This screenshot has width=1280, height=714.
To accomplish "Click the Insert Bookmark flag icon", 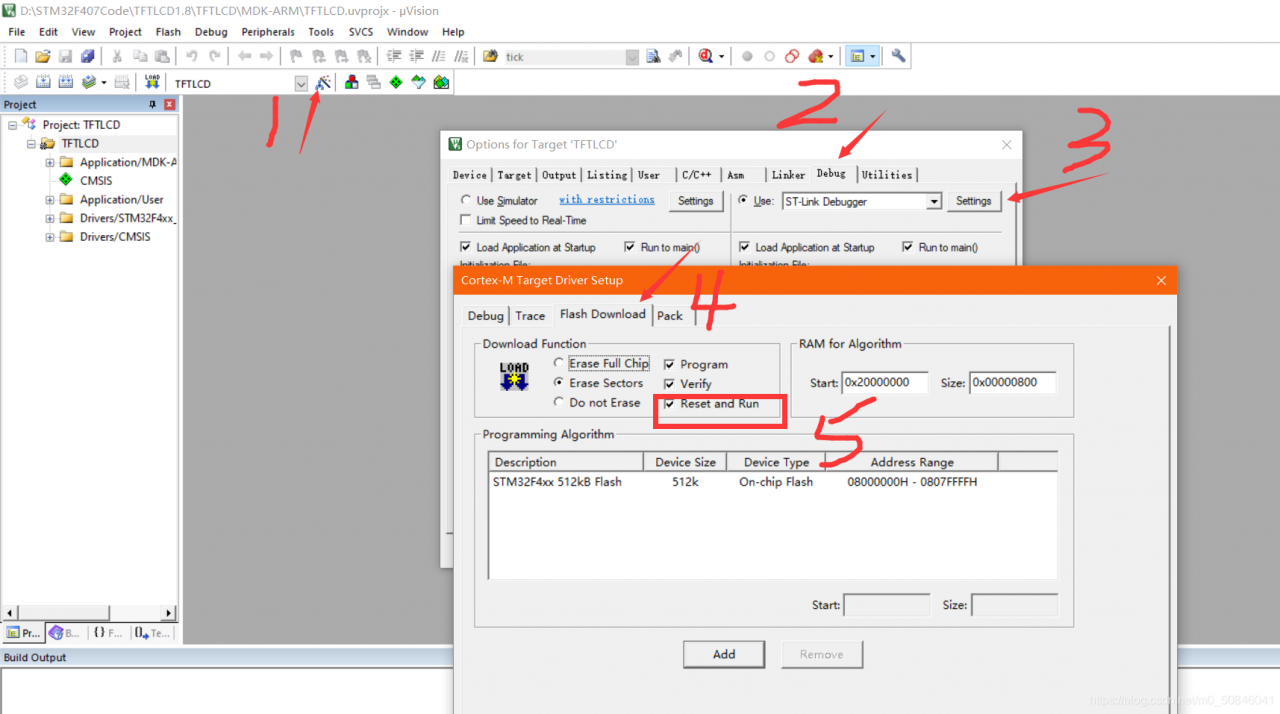I will click(x=296, y=56).
